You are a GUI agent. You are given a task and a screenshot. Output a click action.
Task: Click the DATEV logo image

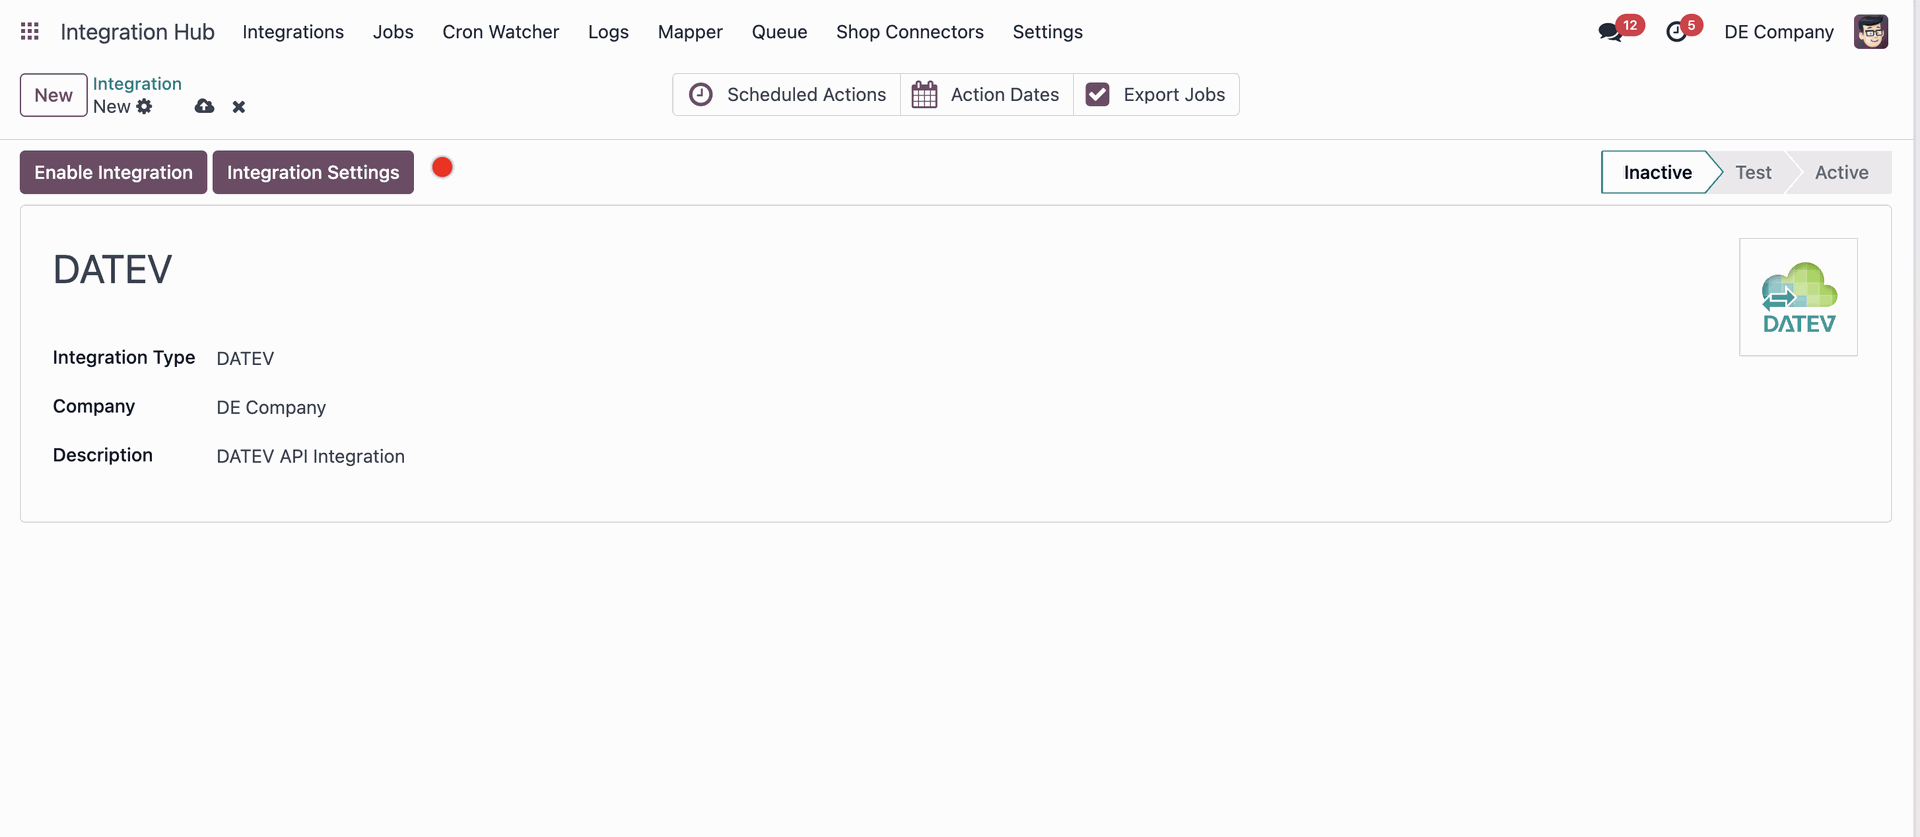(x=1798, y=297)
